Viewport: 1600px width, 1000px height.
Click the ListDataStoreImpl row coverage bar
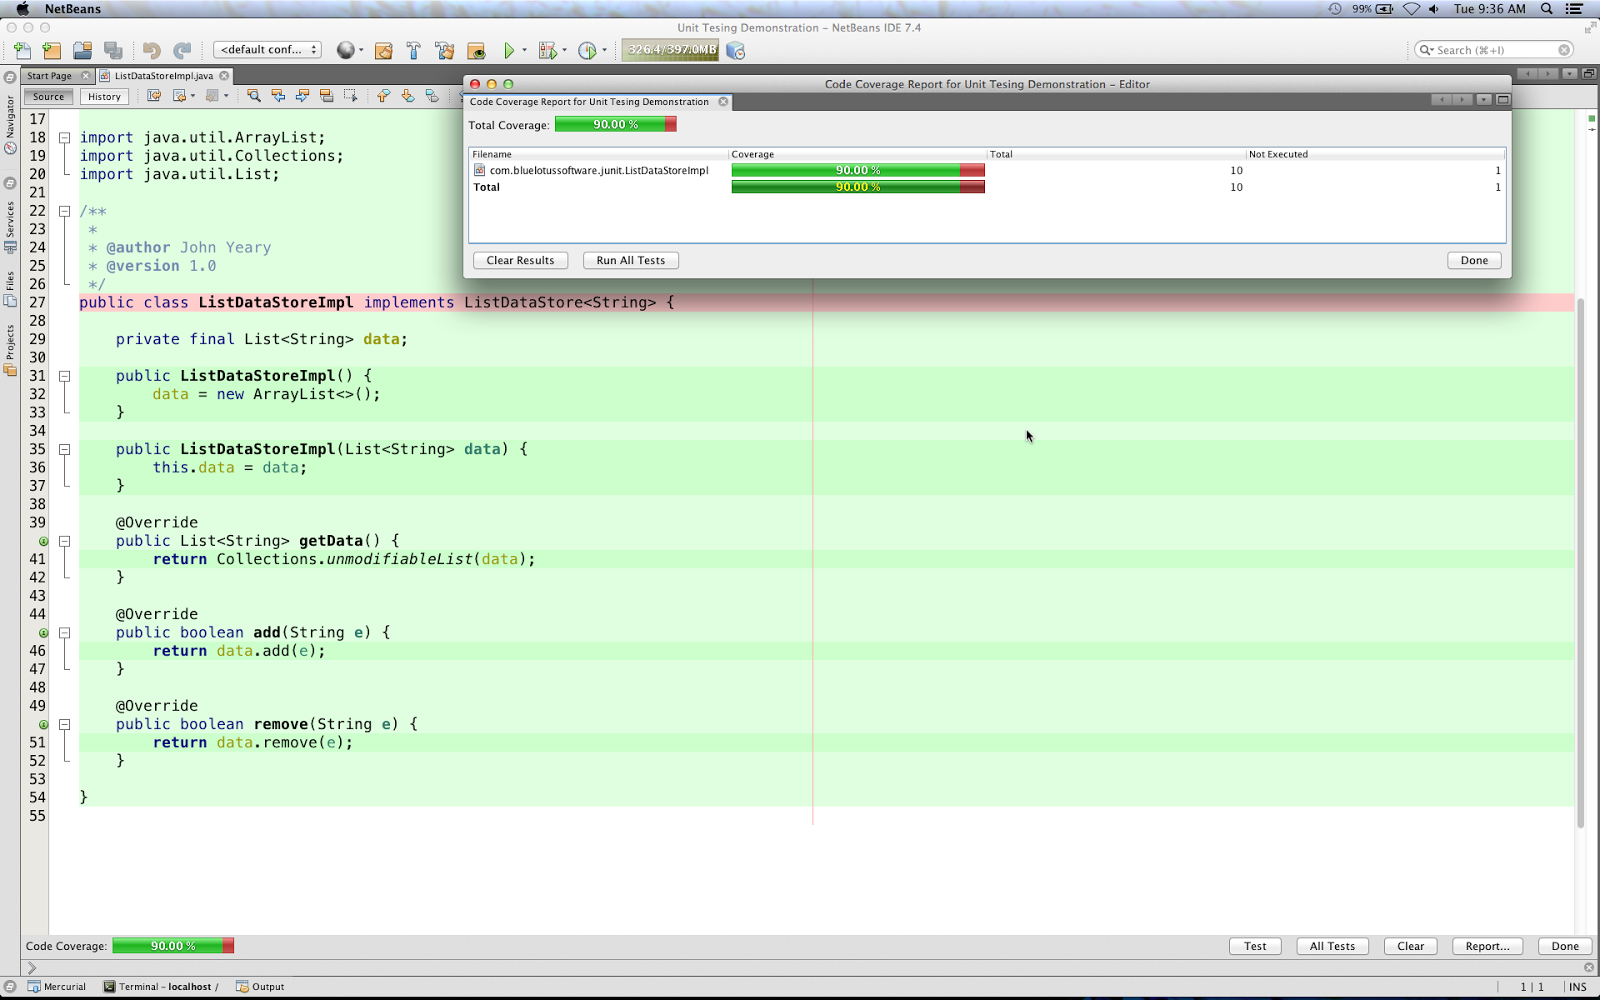click(858, 171)
